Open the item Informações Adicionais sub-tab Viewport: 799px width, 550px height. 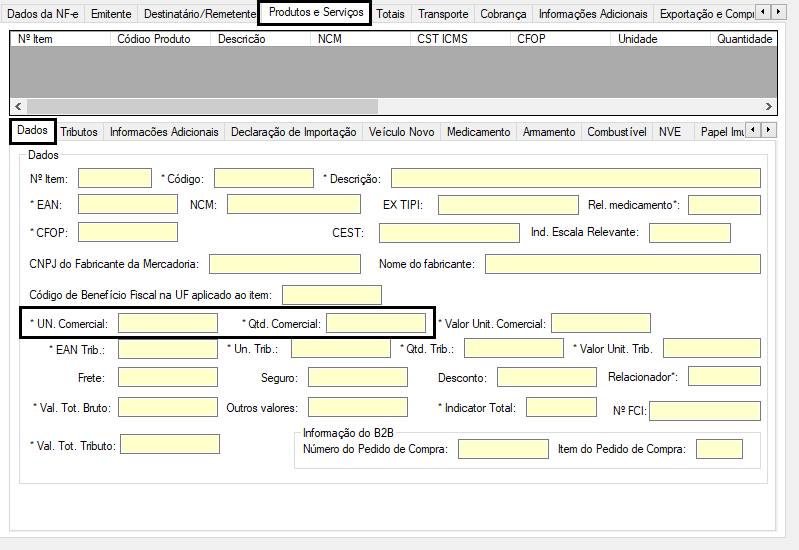(x=164, y=132)
